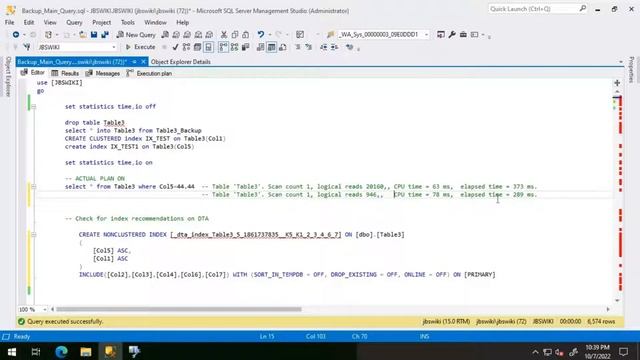
Task: Open Microsoft Edge from the taskbar
Action: click(x=61, y=351)
